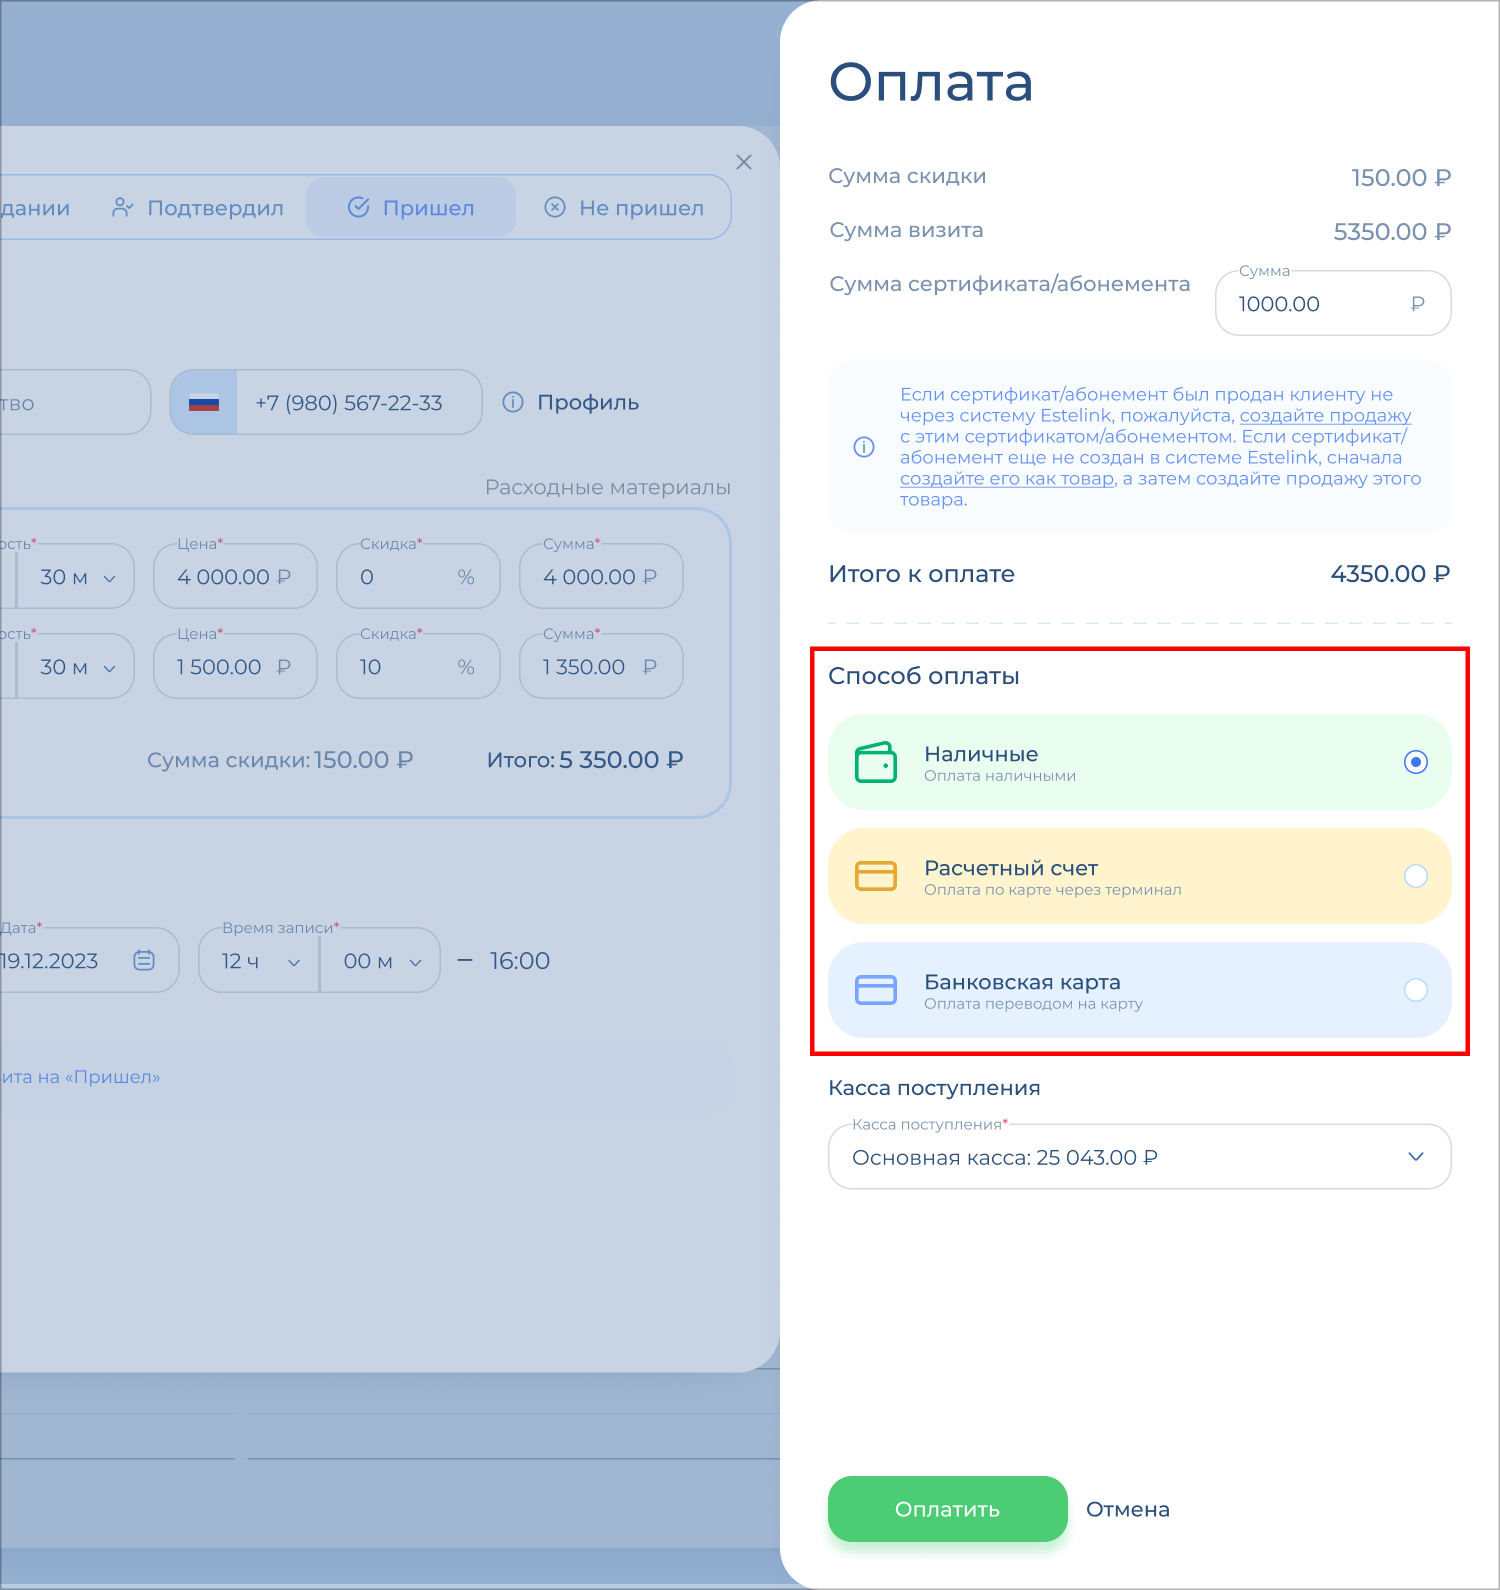This screenshot has width=1500, height=1590.
Task: Open the calendar icon in the date field
Action: coord(144,960)
